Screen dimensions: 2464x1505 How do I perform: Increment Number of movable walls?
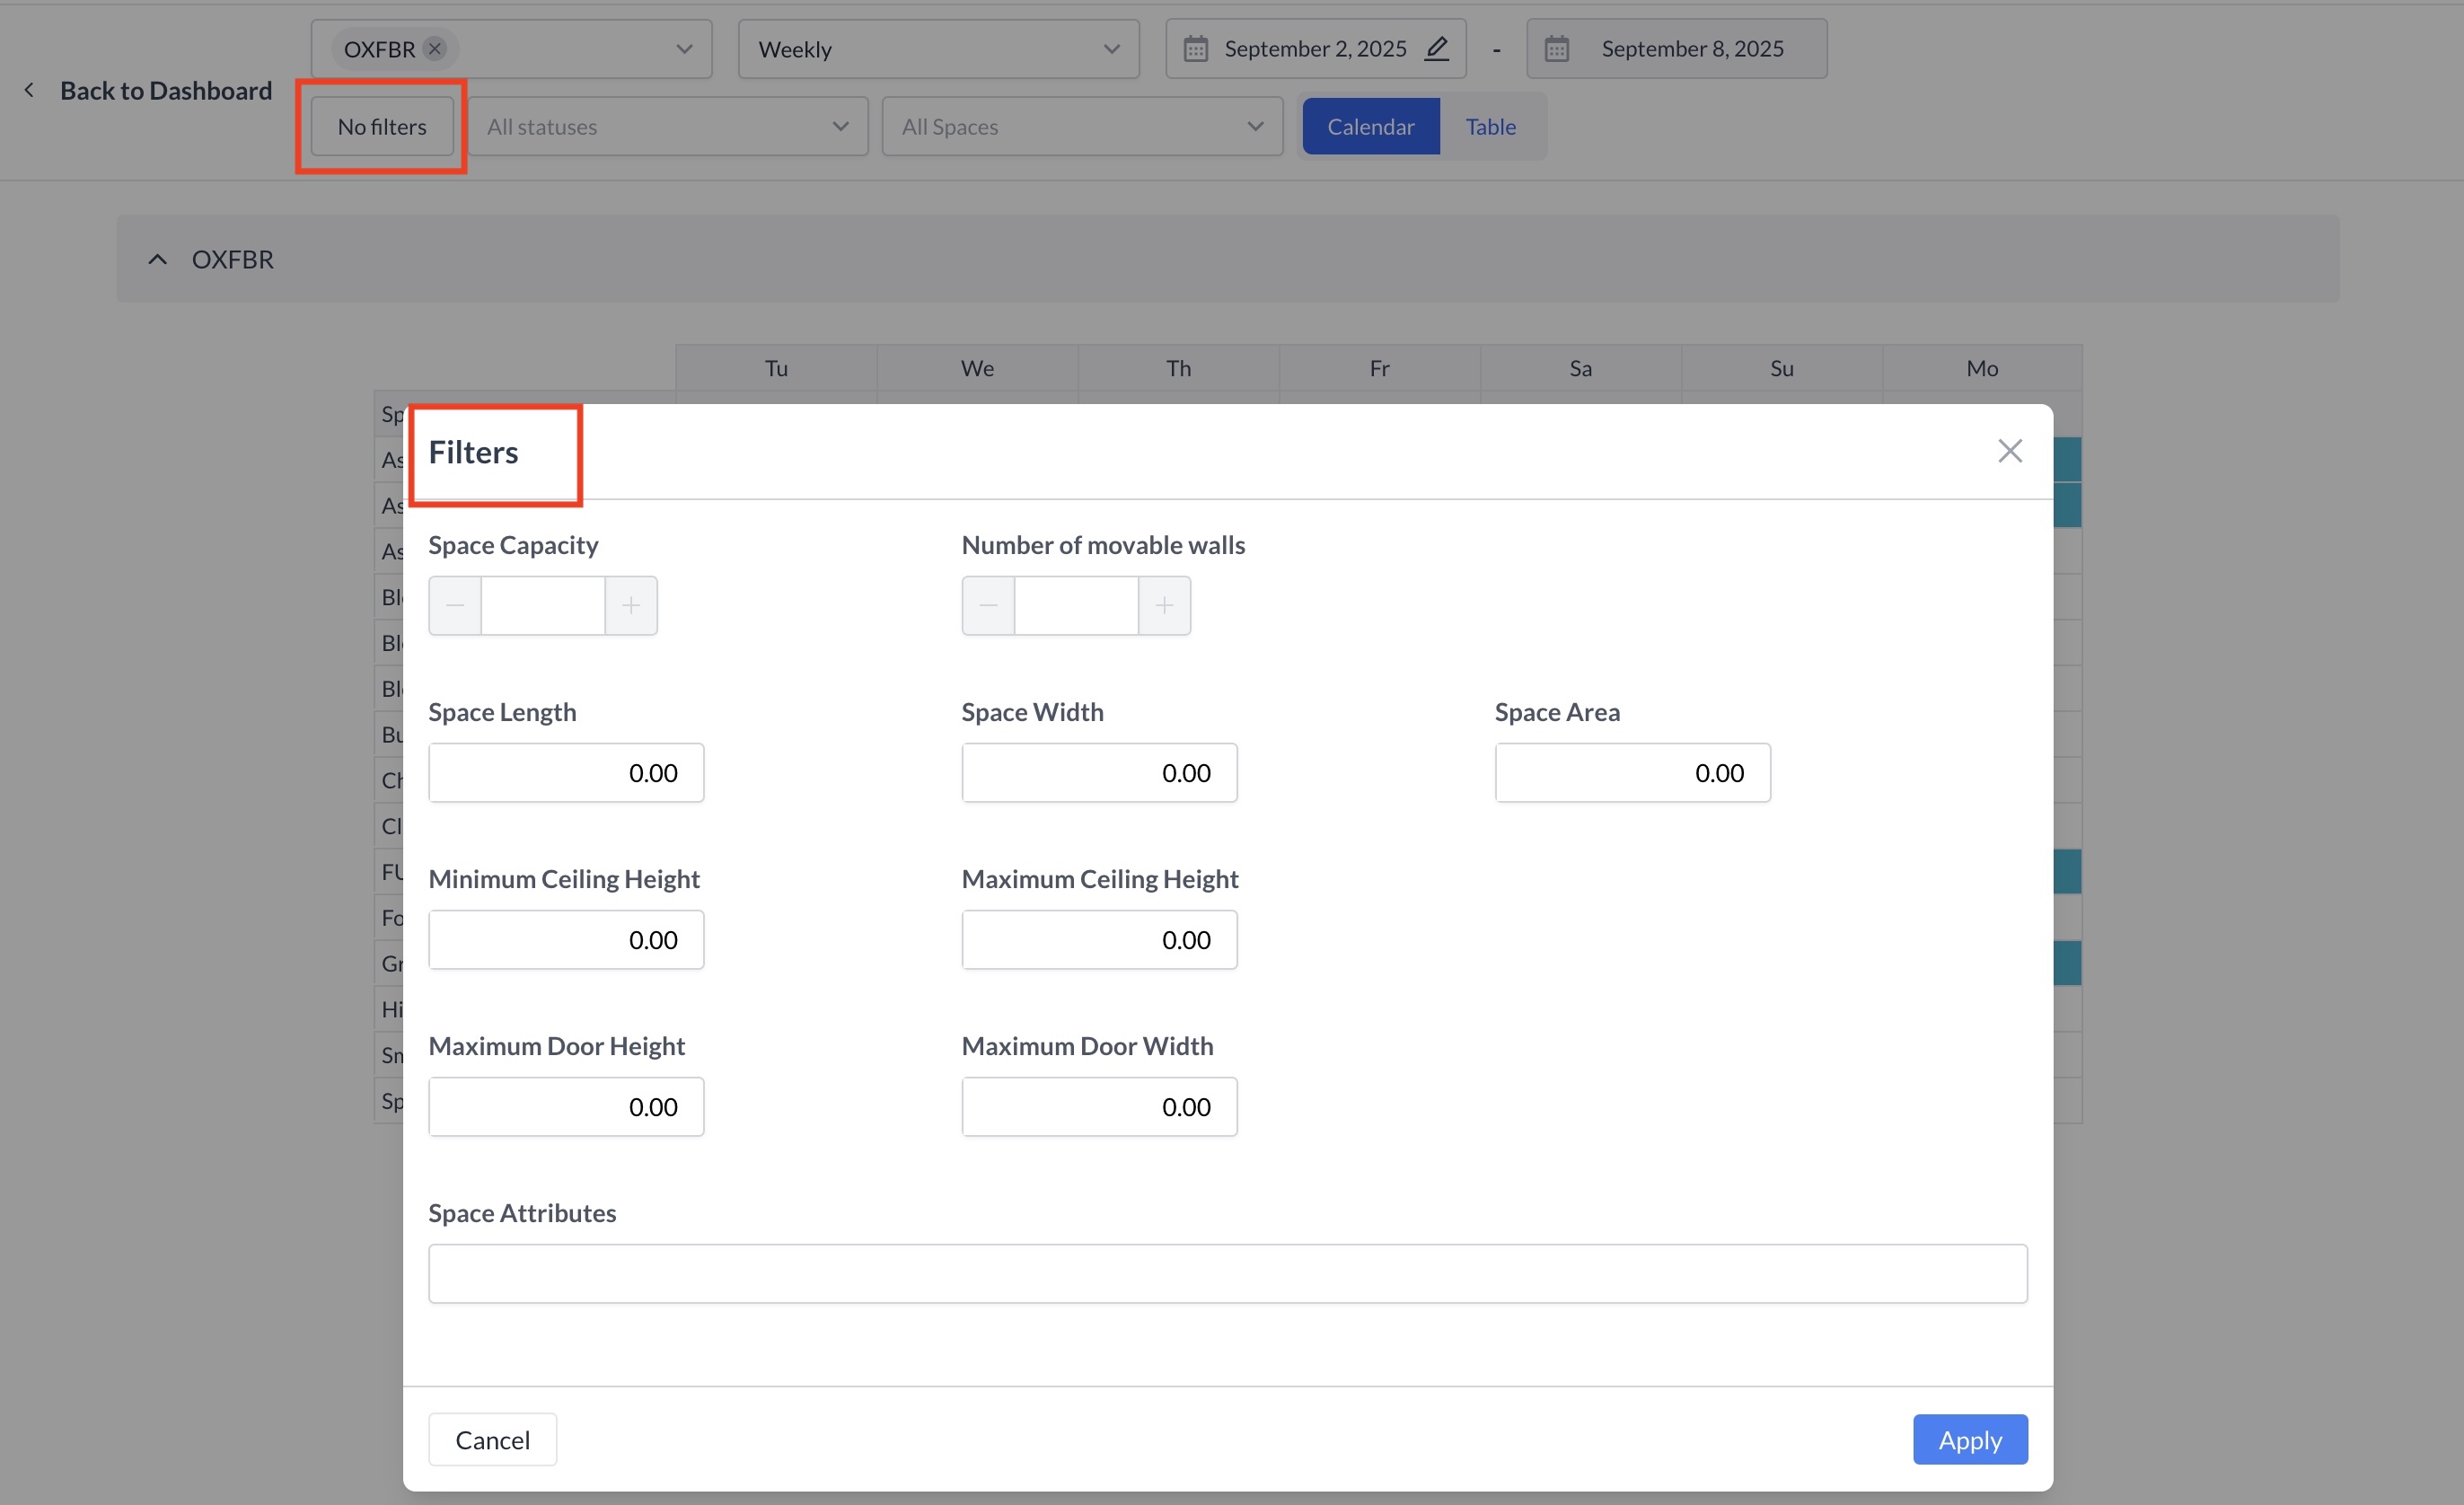click(x=1164, y=606)
